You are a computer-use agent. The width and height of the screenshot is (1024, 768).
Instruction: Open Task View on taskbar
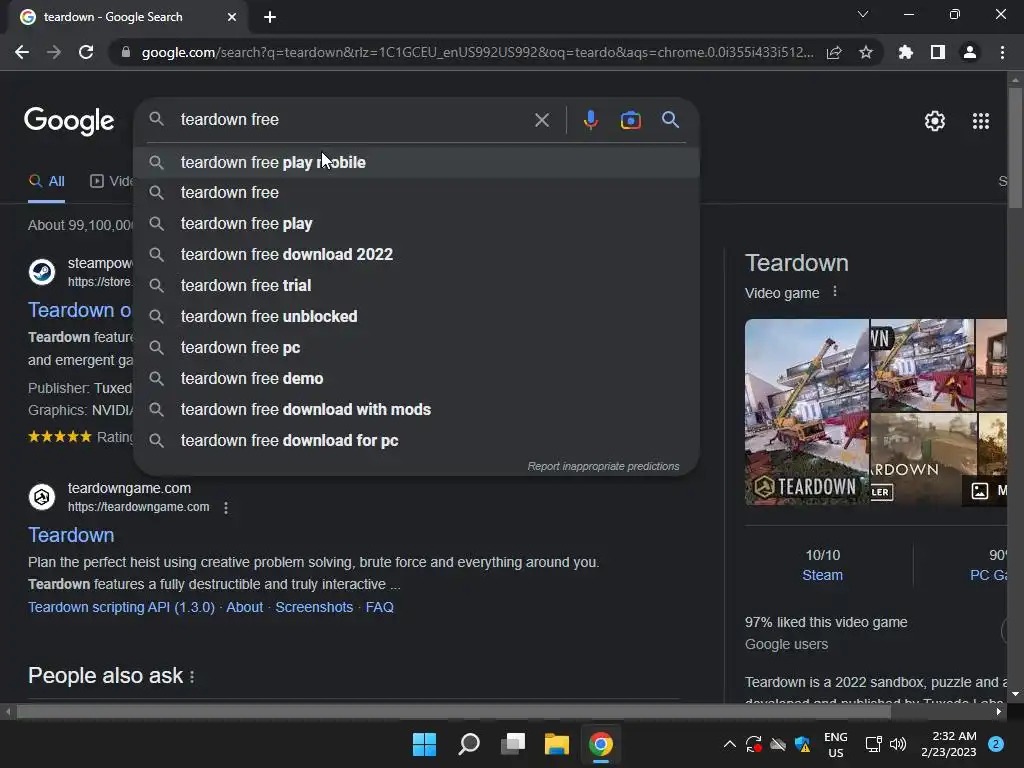tap(513, 744)
